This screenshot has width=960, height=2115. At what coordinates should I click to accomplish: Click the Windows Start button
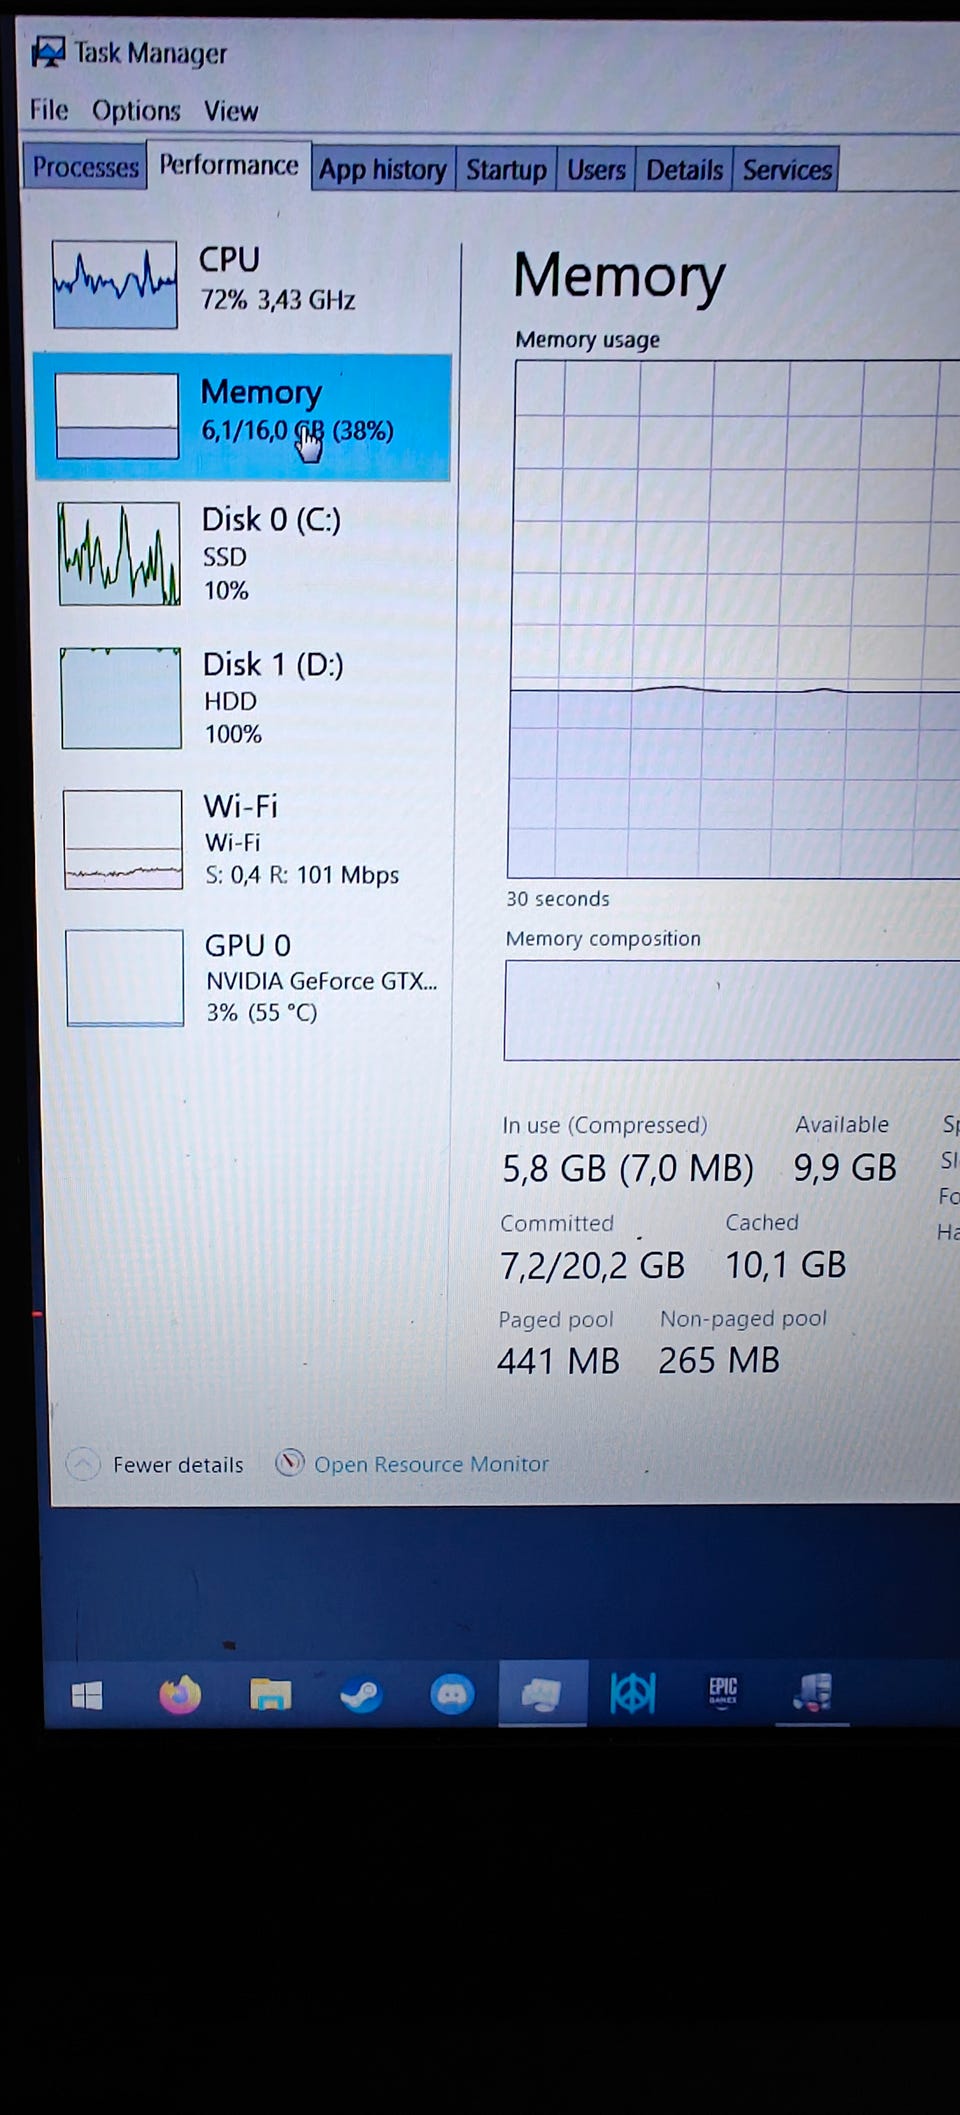click(x=87, y=1695)
